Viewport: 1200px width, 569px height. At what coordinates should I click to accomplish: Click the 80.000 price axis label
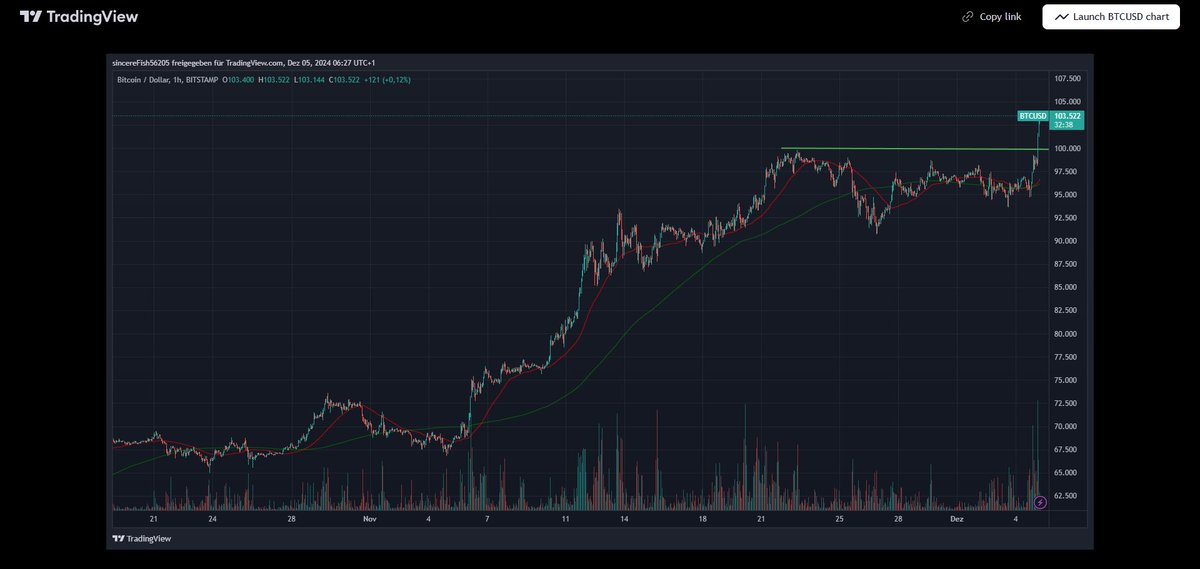point(1067,334)
